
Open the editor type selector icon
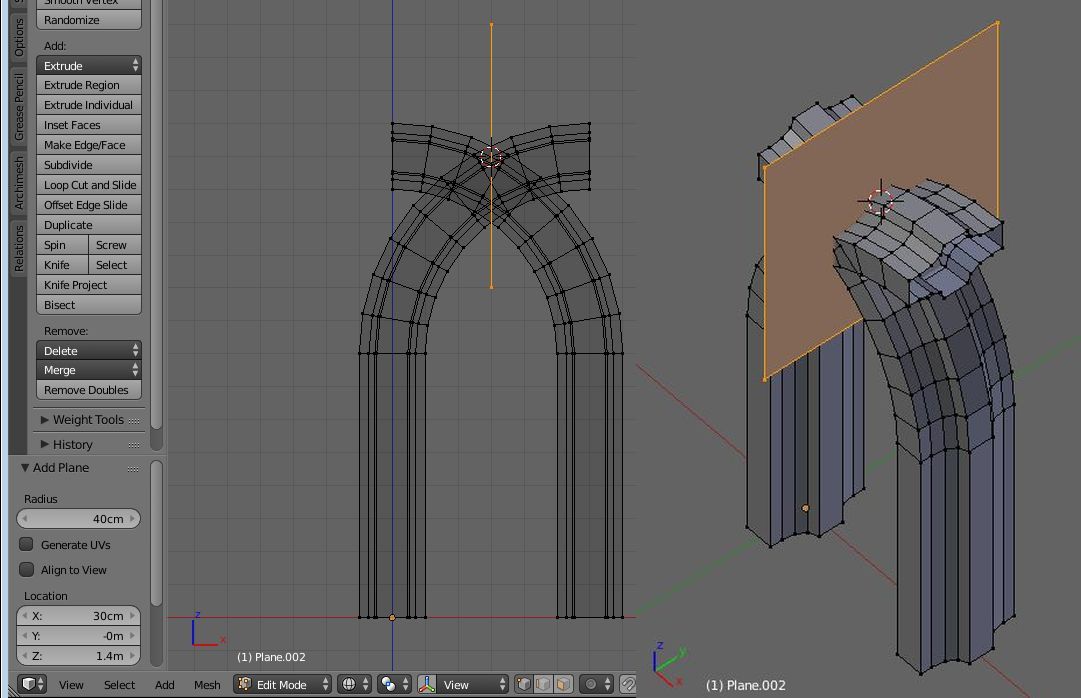32,684
